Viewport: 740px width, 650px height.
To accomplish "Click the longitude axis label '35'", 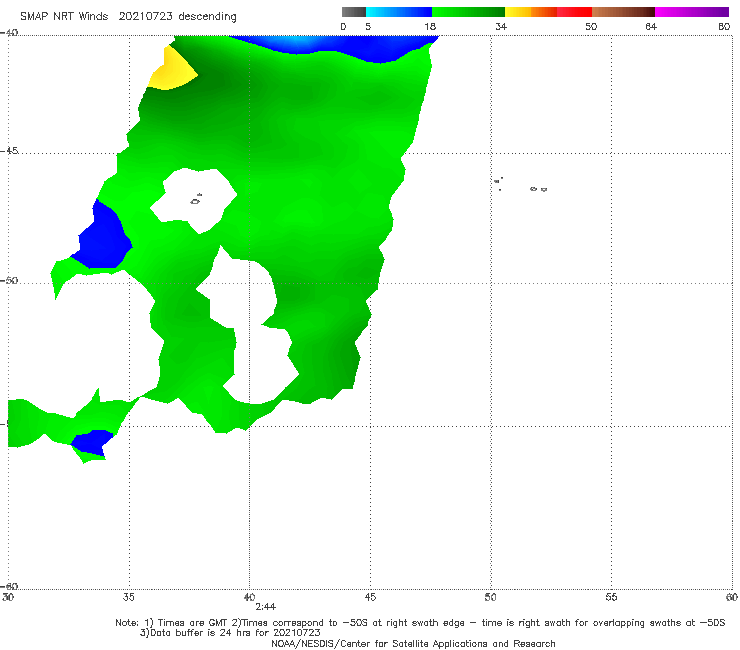I will click(129, 597).
